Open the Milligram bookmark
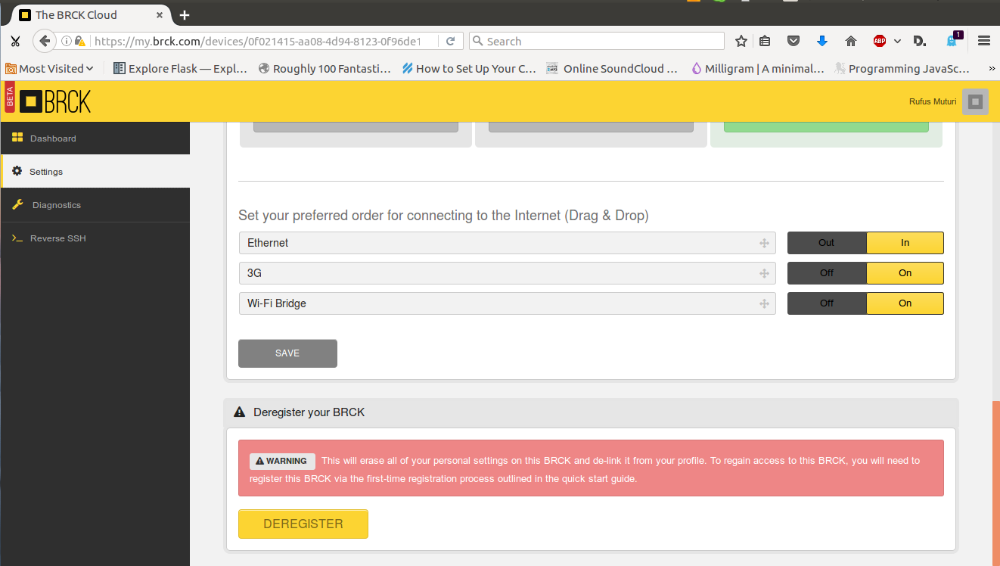1000x566 pixels. [758, 68]
